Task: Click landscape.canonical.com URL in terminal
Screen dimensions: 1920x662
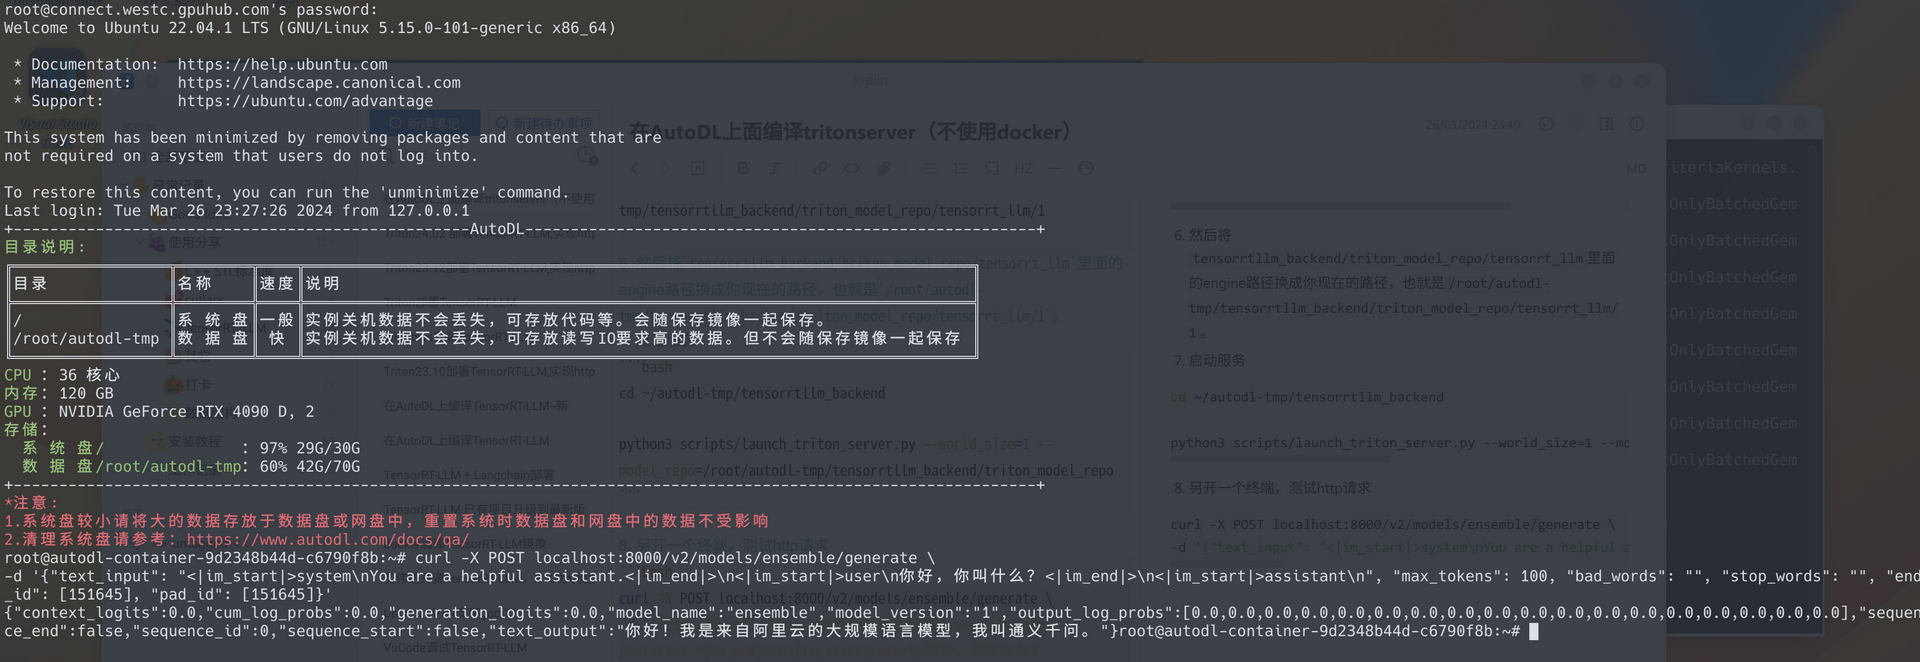Action: 319,83
